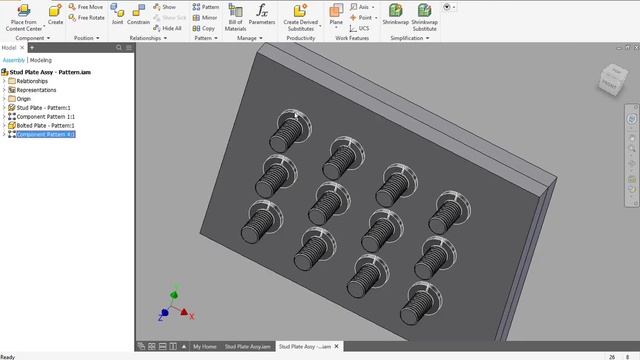Select the Copy components tool
Image resolution: width=640 pixels, height=360 pixels.
(x=204, y=28)
